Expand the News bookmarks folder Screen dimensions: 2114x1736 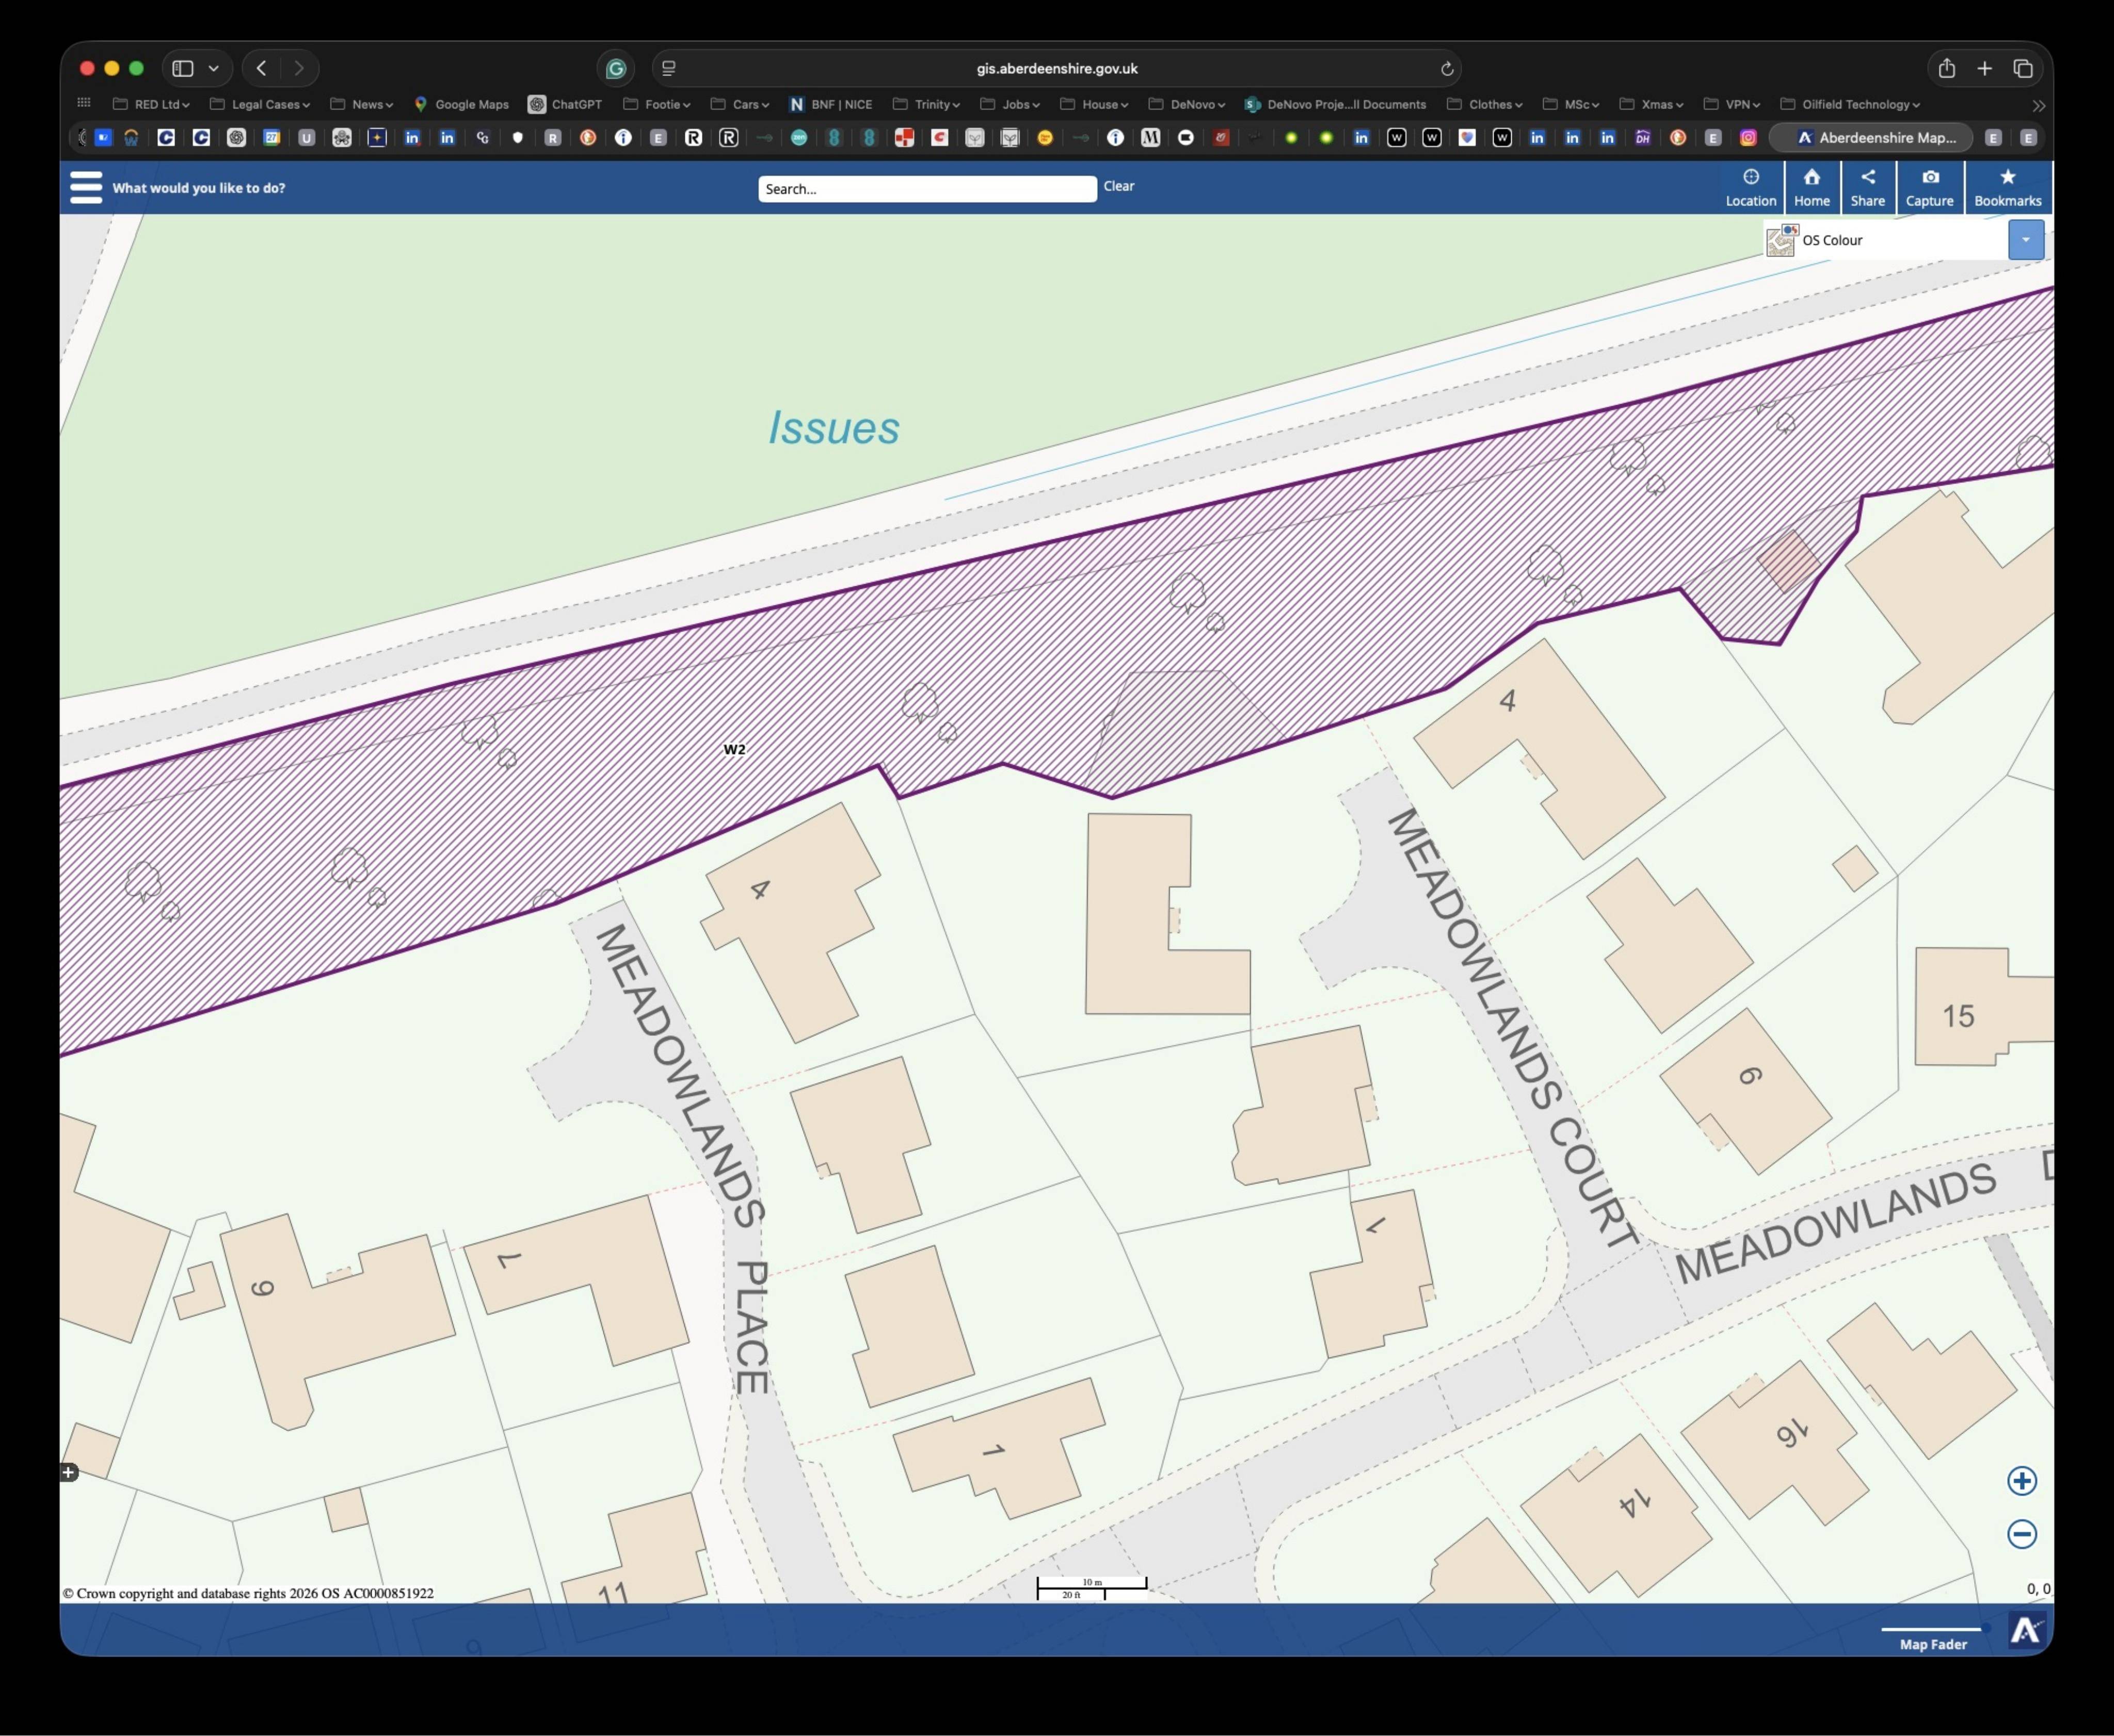pyautogui.click(x=361, y=104)
